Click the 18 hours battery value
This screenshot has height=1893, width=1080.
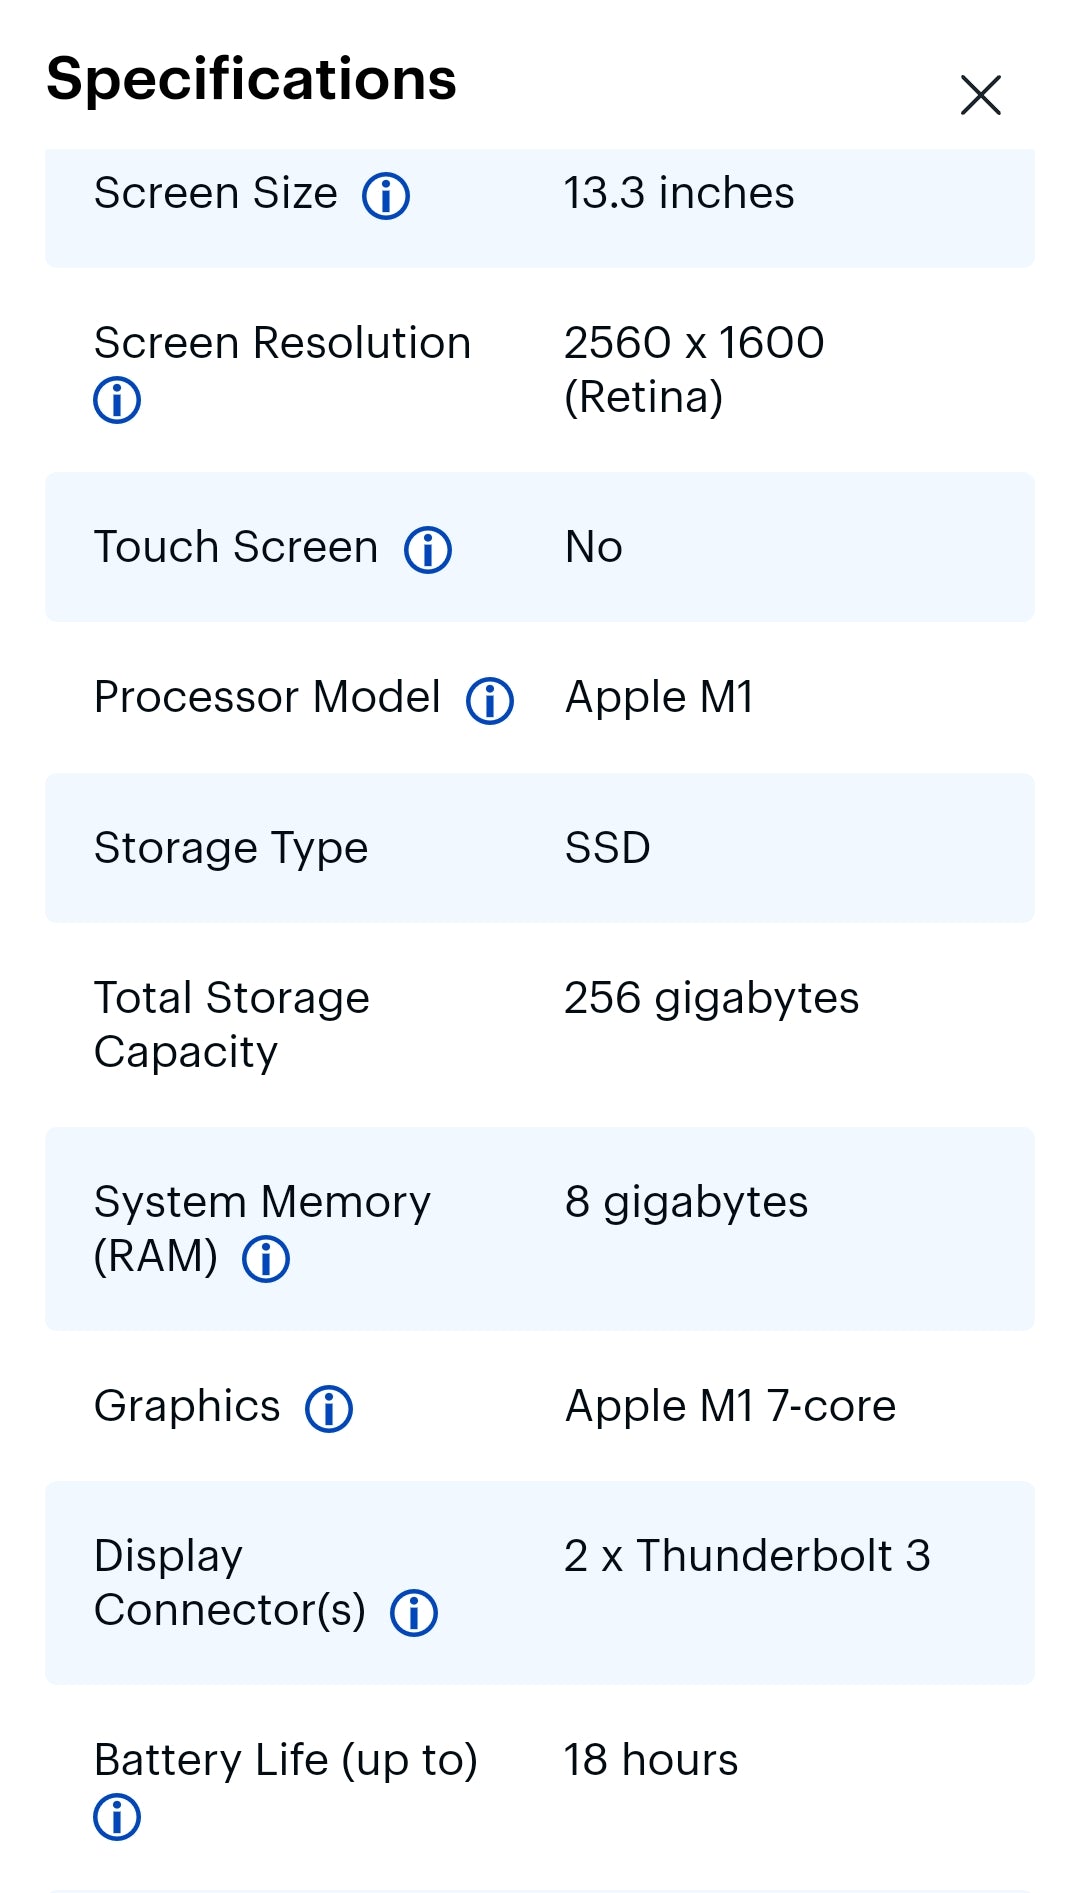tap(651, 1760)
